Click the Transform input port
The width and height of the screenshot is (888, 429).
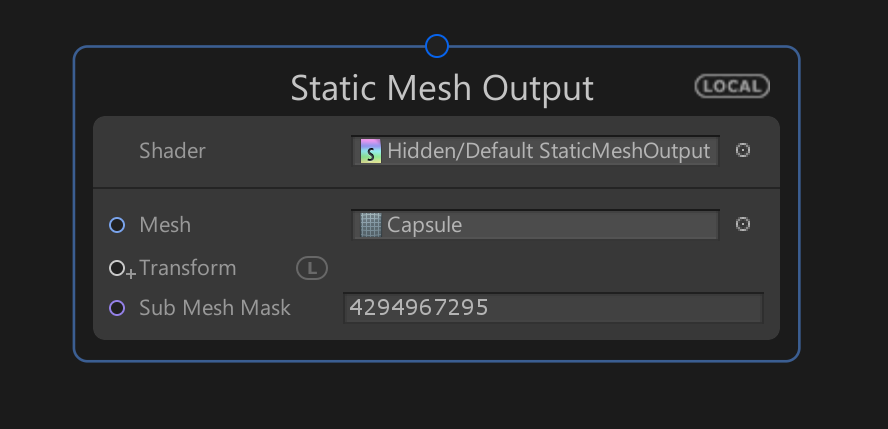click(x=117, y=268)
